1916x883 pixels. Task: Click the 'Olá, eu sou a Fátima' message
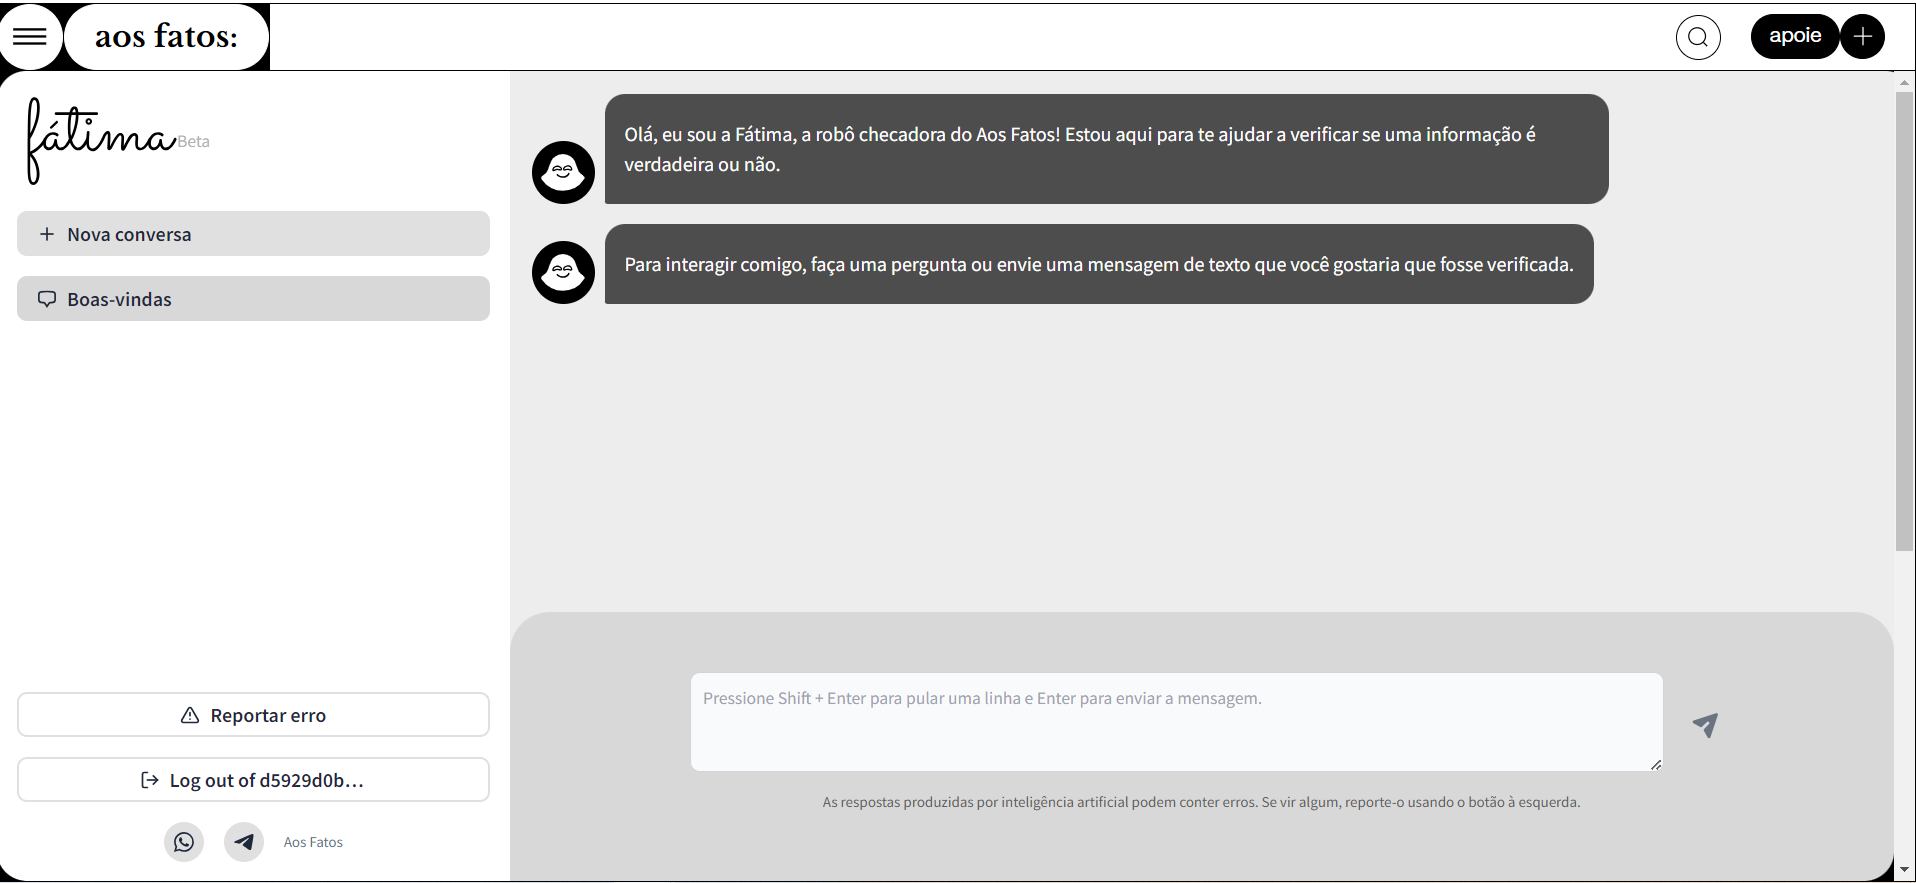click(x=1106, y=149)
